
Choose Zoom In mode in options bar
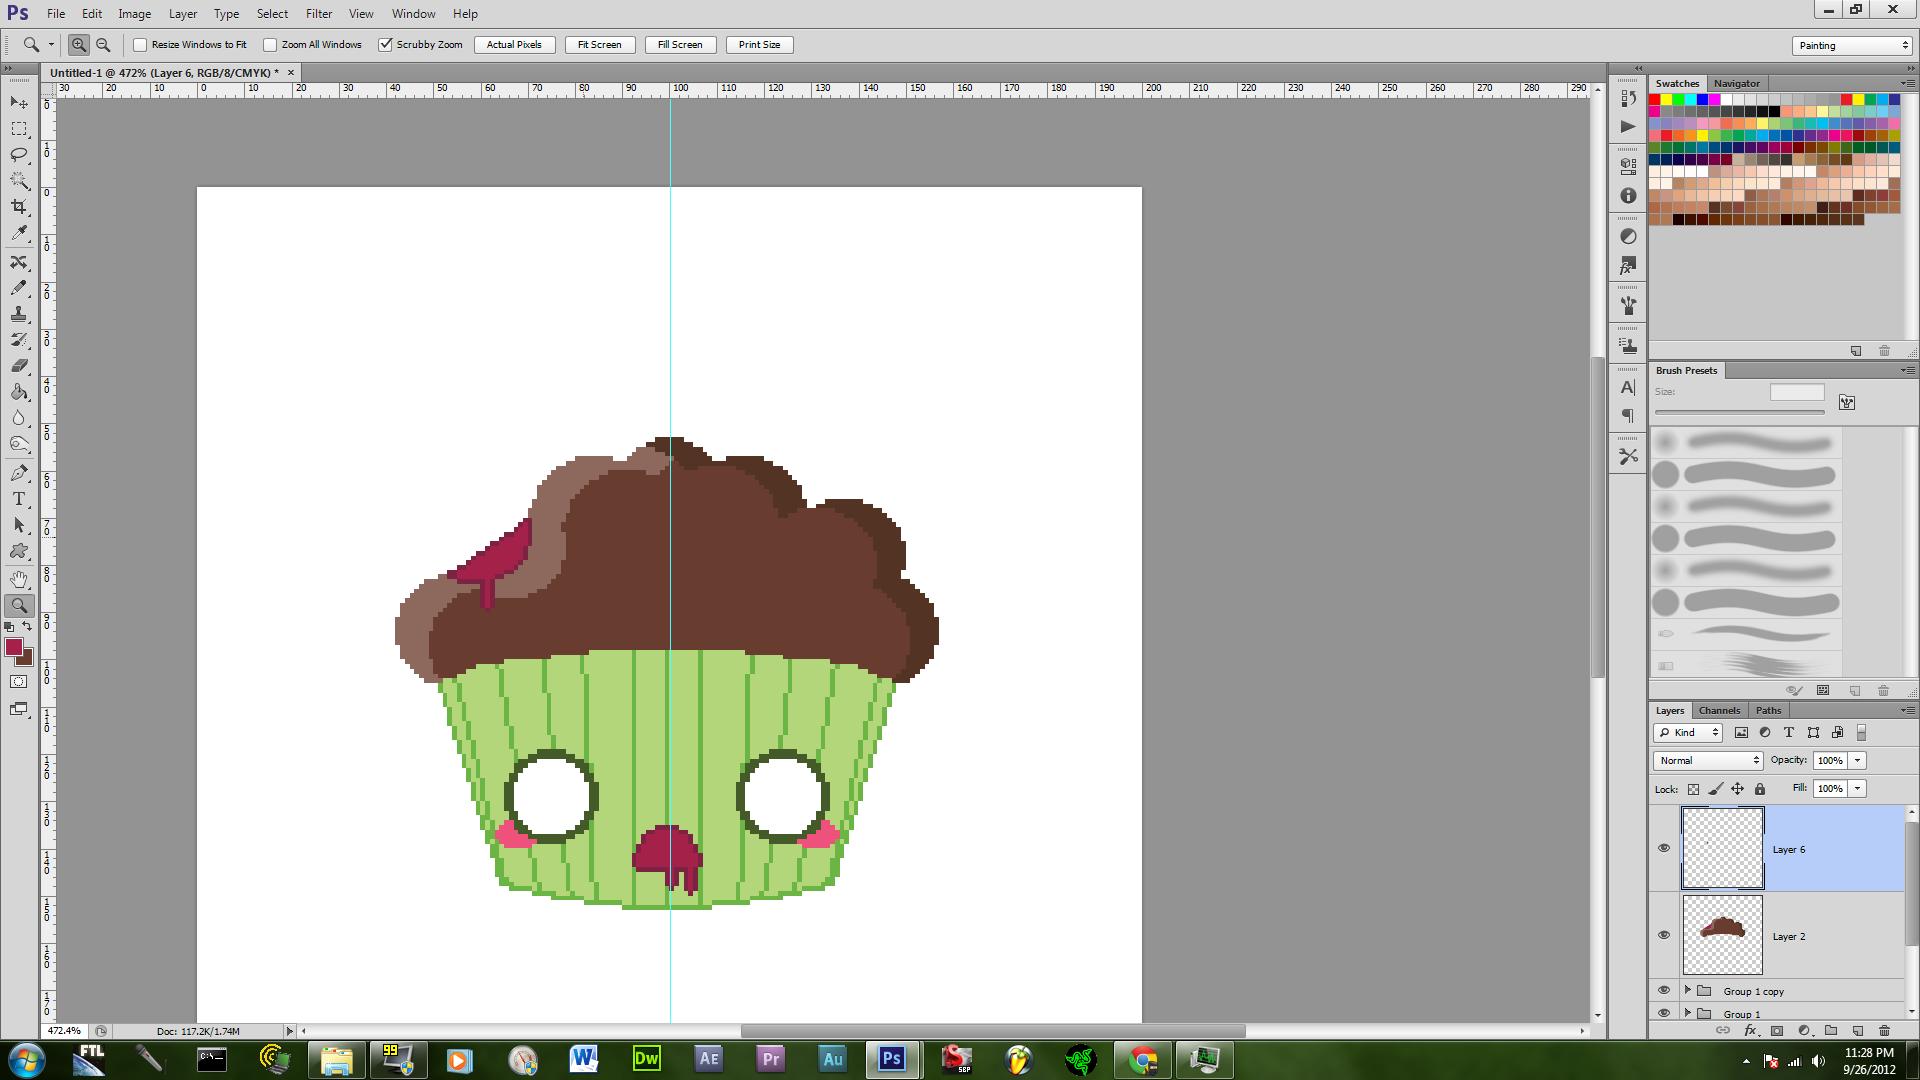click(x=78, y=45)
